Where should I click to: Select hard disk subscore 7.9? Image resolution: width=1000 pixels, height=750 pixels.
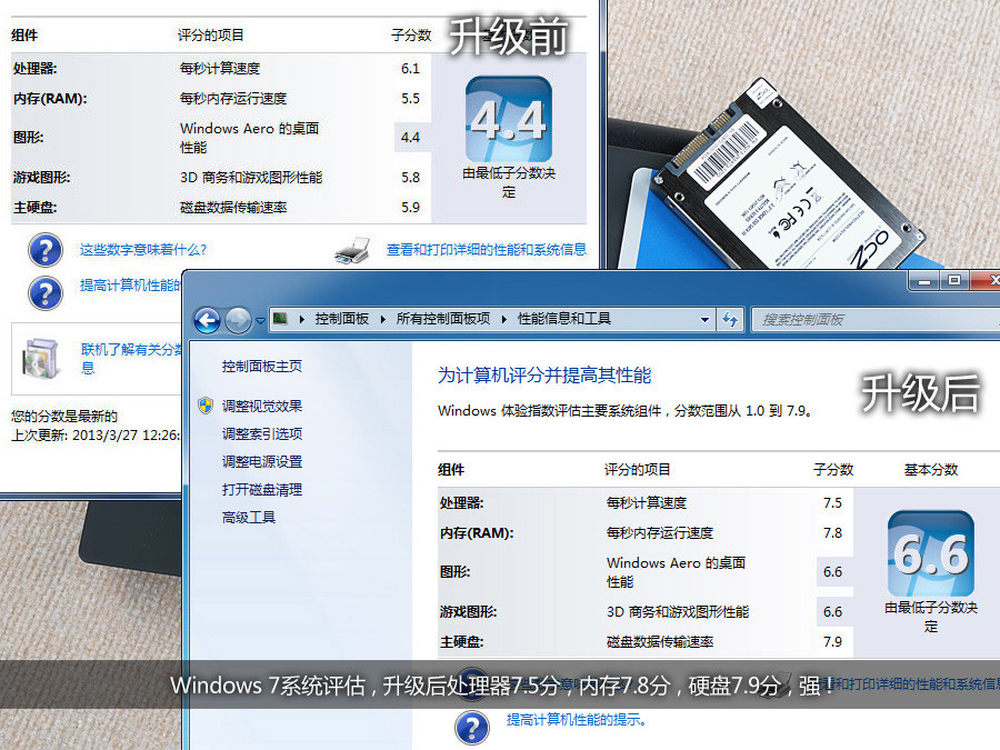(832, 642)
